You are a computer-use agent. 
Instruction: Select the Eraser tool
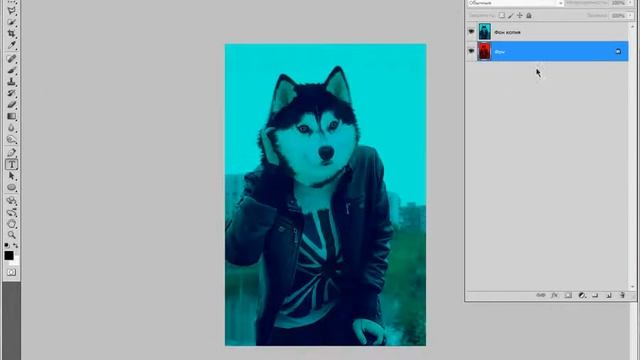pyautogui.click(x=11, y=105)
